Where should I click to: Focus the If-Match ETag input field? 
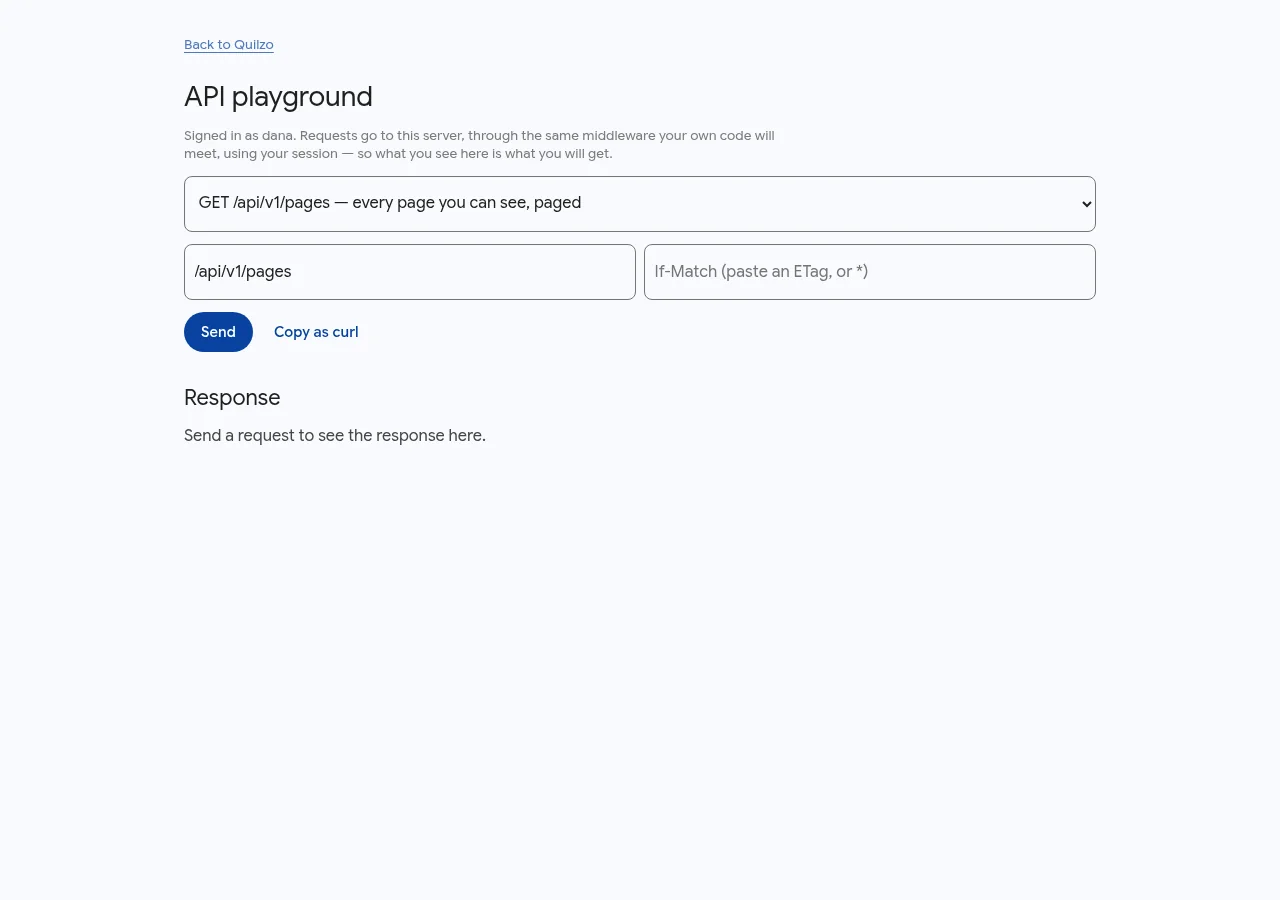coord(870,272)
